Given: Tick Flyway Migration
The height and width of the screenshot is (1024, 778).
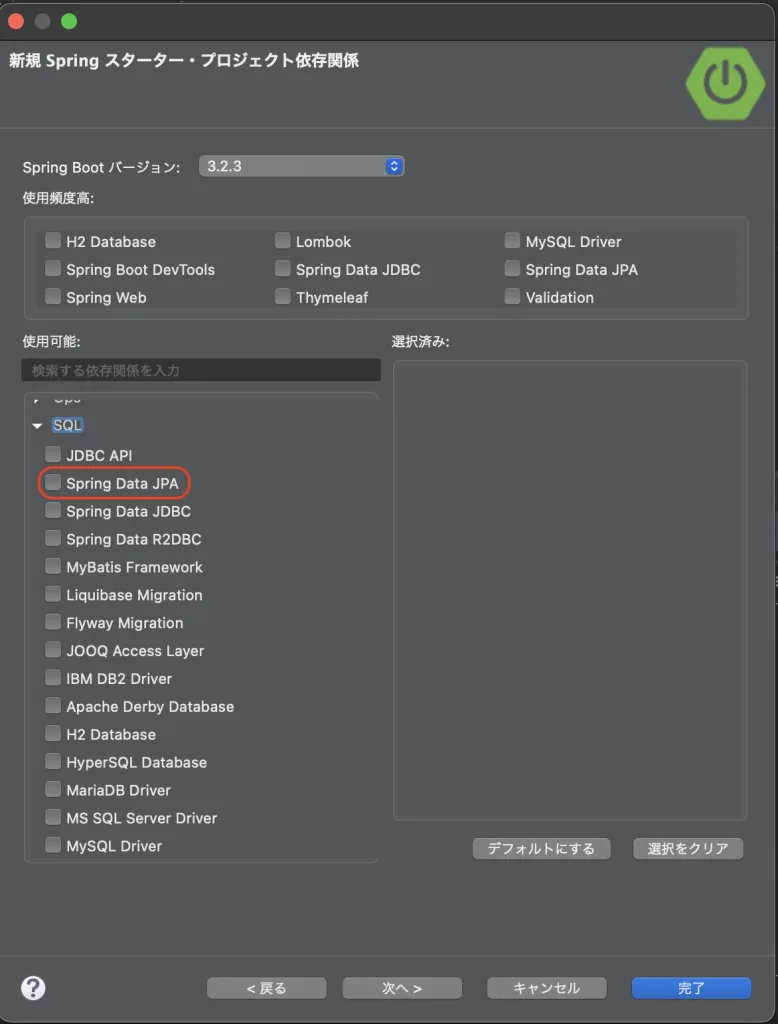Looking at the screenshot, I should point(53,622).
